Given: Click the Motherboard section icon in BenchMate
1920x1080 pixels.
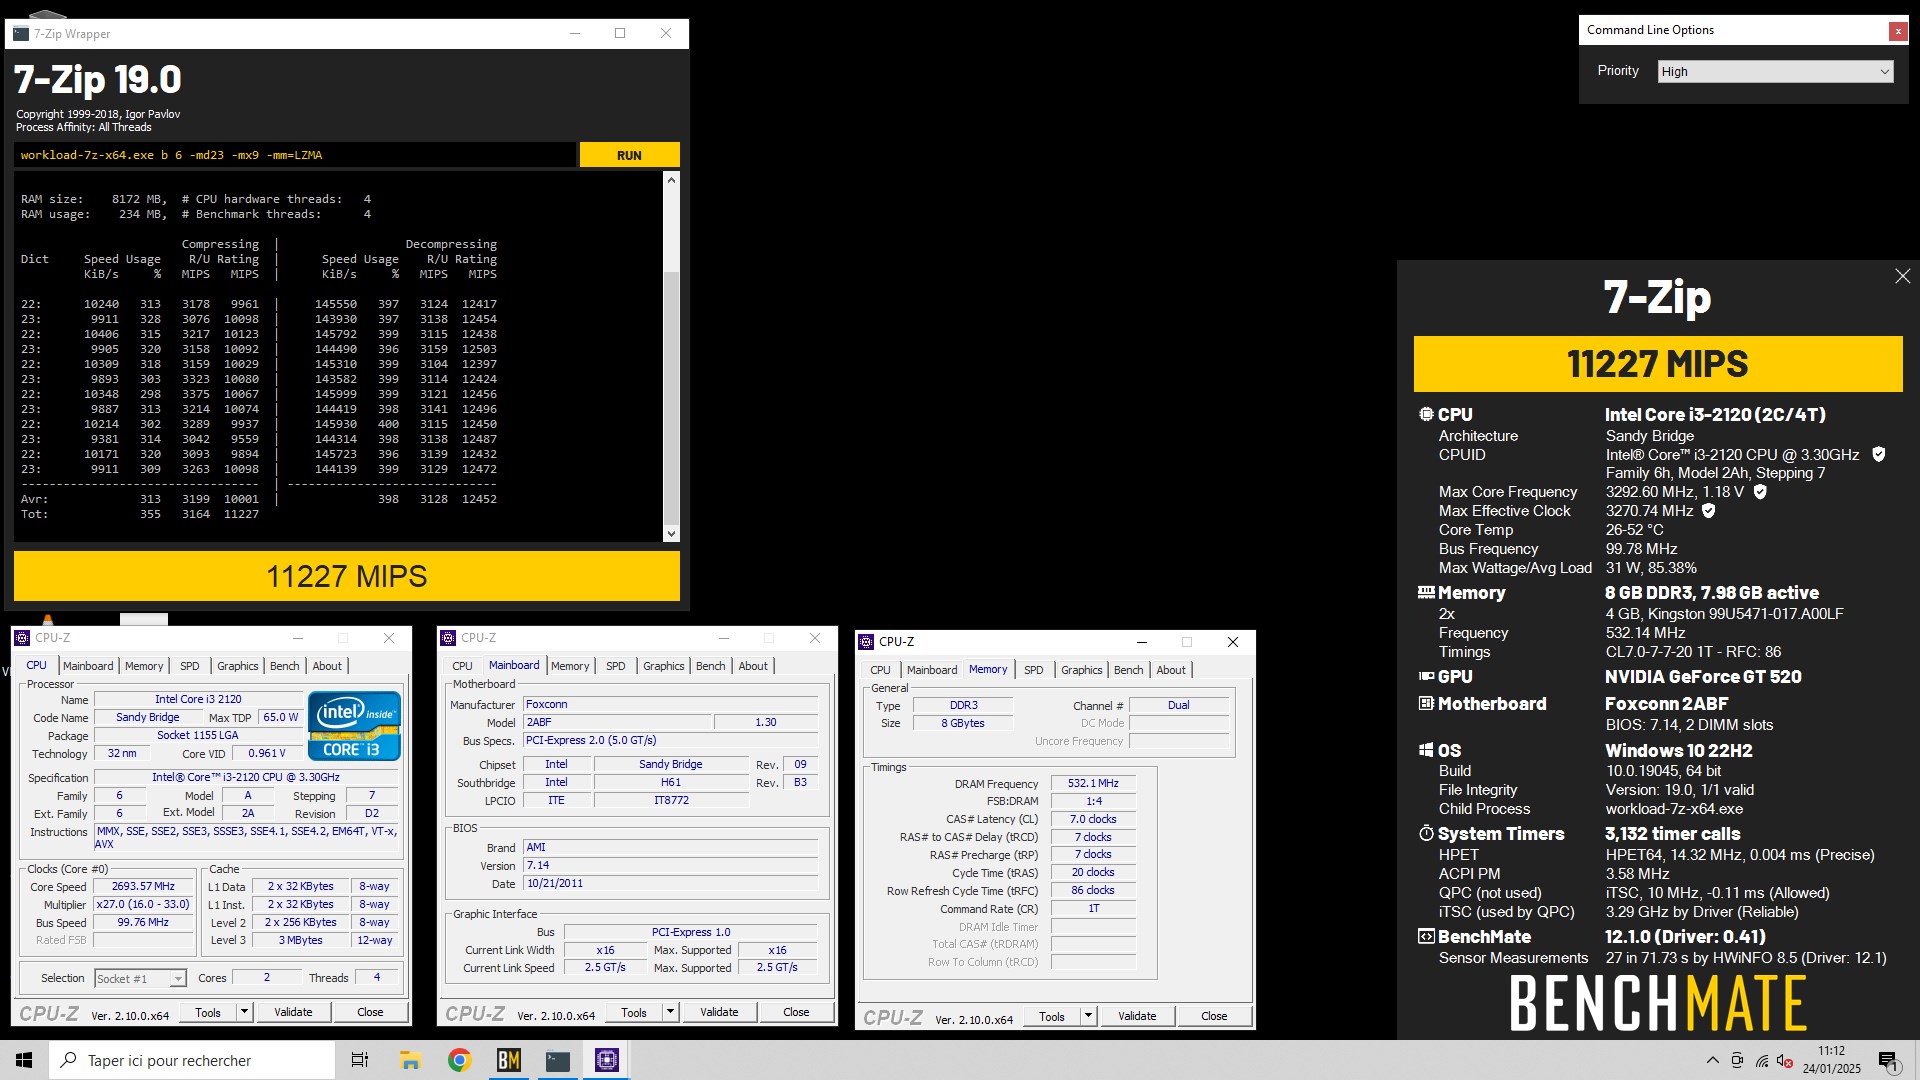Looking at the screenshot, I should (1426, 703).
